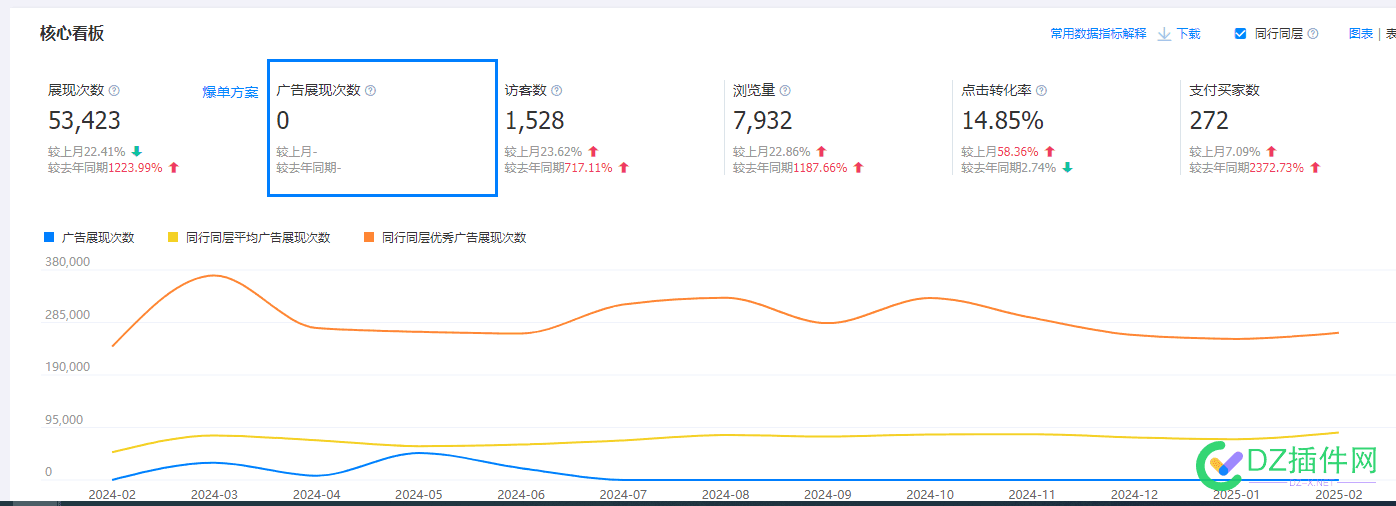This screenshot has height=506, width=1396.
Task: Click the 2024-03 axis label
Action: (x=212, y=494)
